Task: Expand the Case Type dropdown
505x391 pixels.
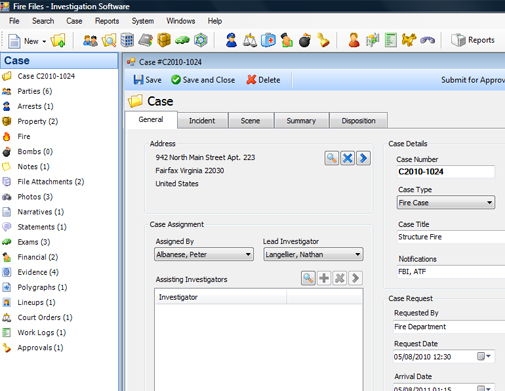Action: (x=489, y=203)
